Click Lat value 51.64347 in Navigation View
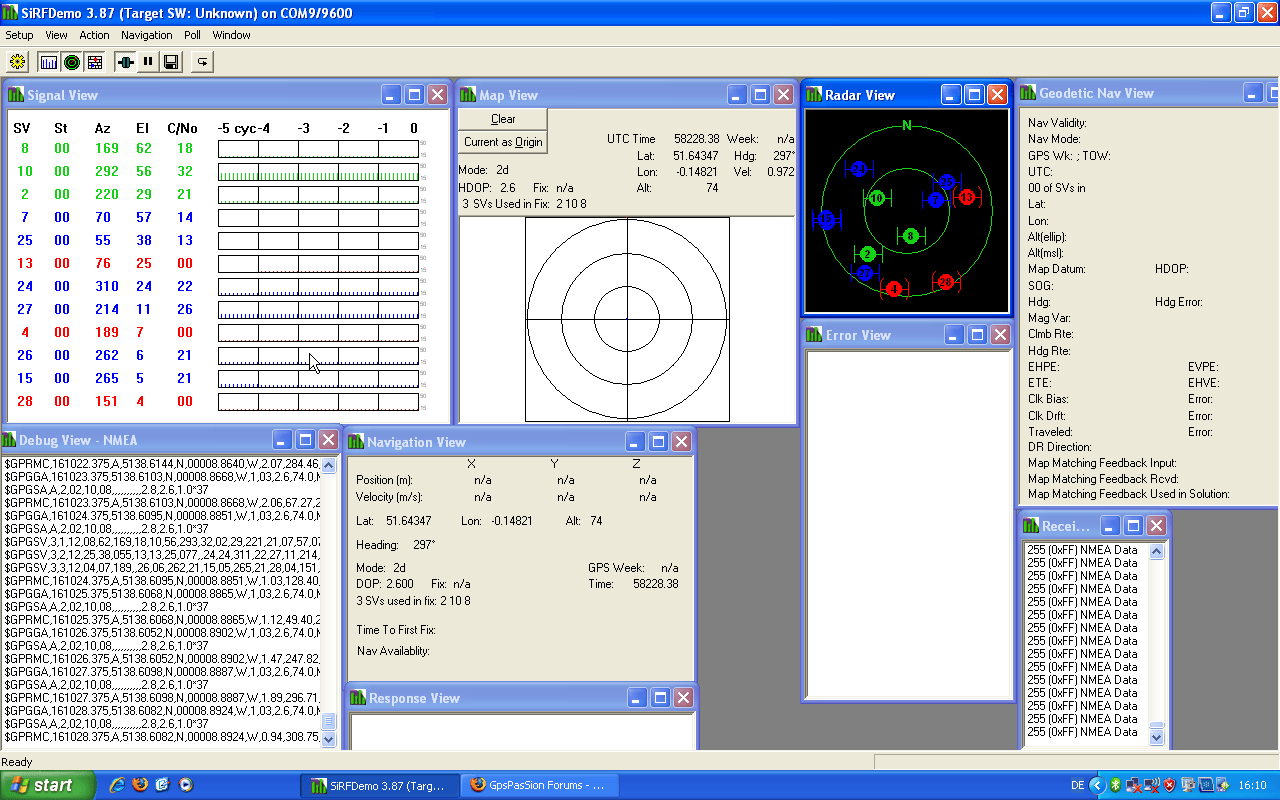Image resolution: width=1280 pixels, height=800 pixels. (x=409, y=521)
